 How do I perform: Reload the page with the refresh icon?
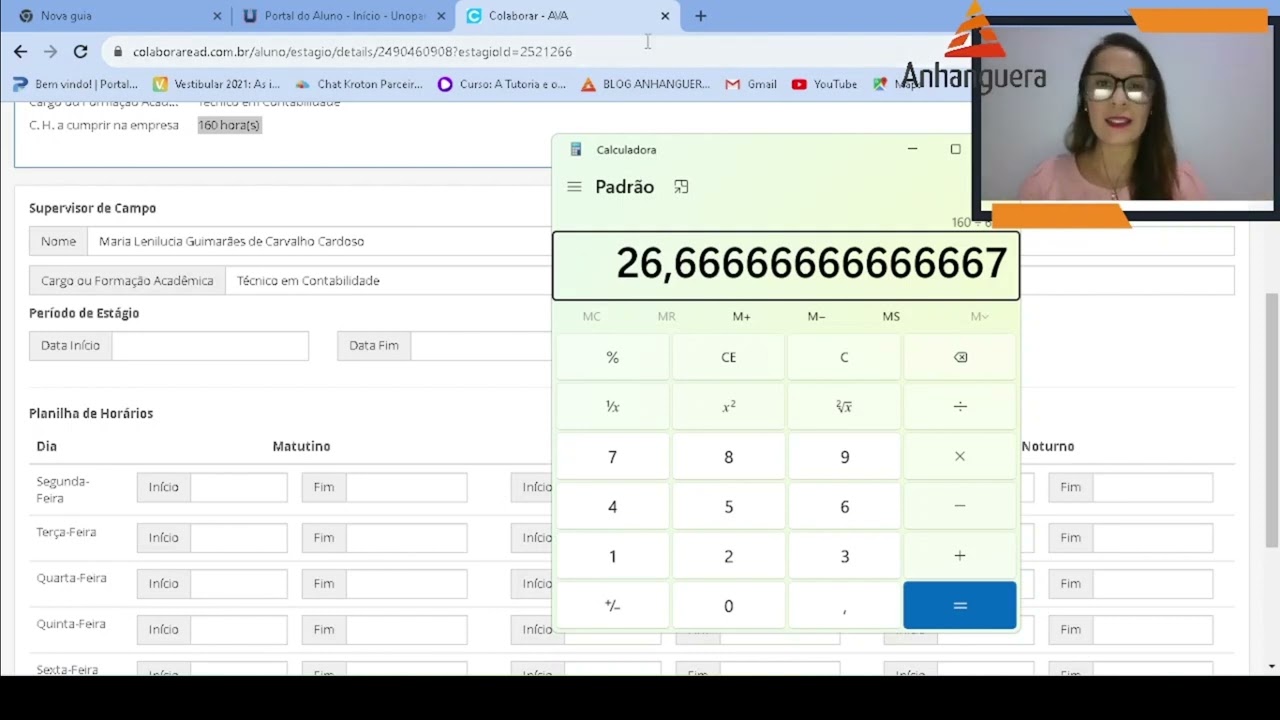[81, 51]
